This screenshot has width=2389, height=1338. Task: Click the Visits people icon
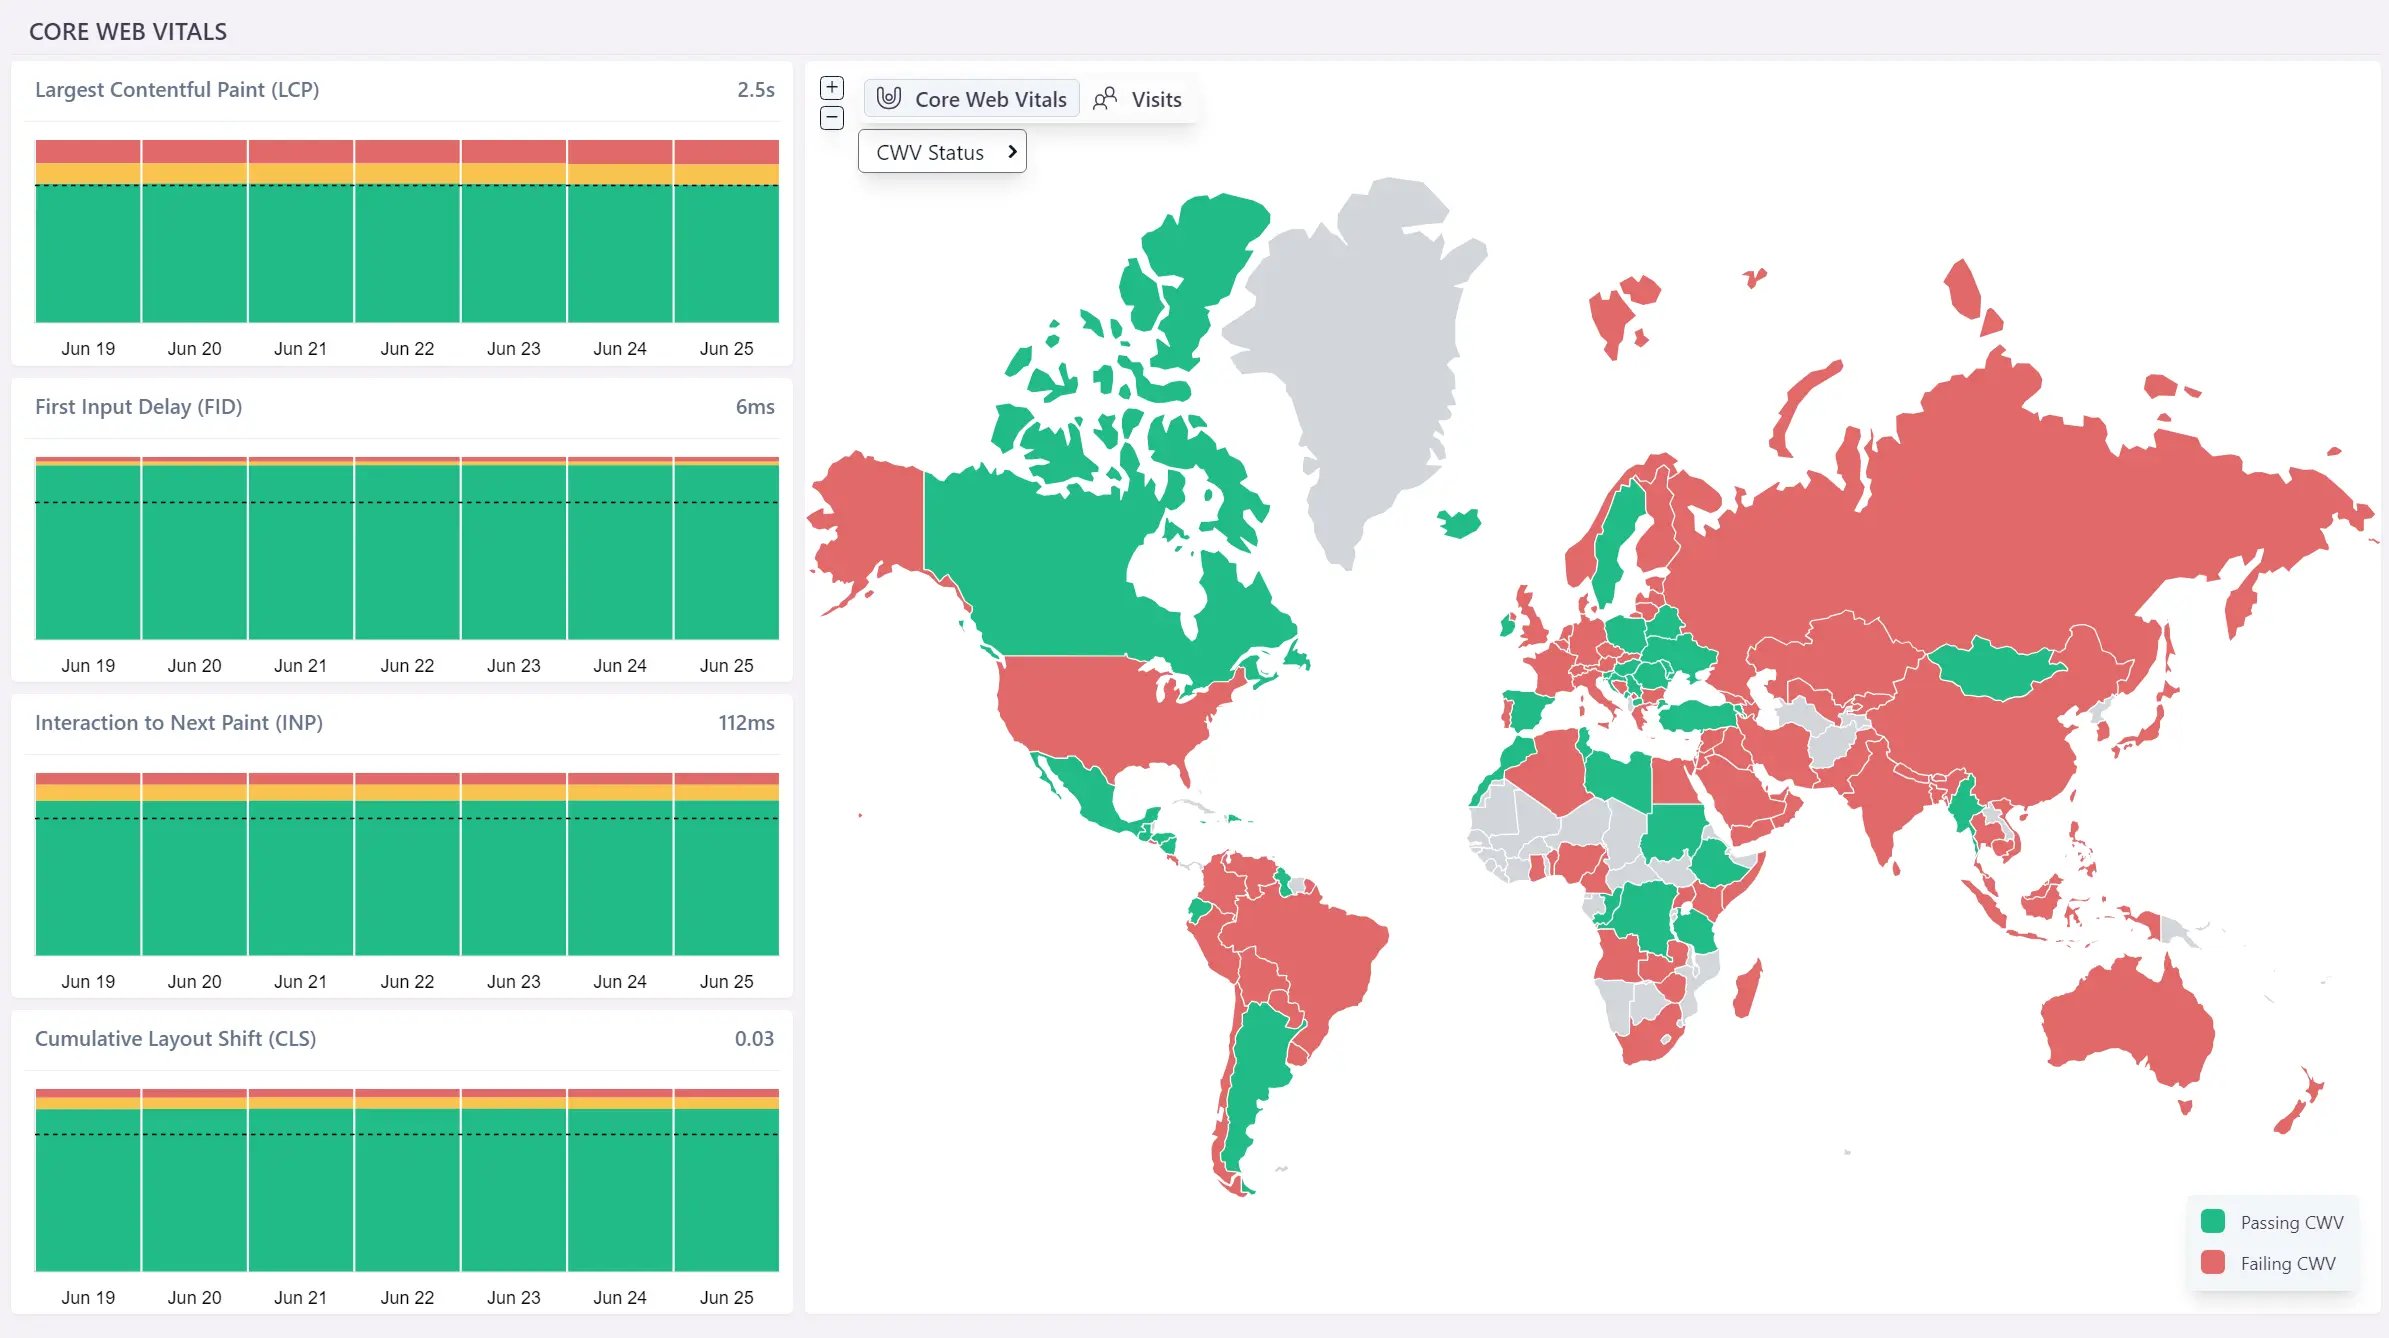(x=1105, y=99)
